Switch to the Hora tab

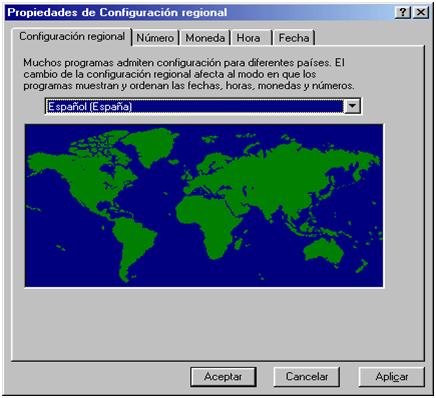[x=252, y=38]
